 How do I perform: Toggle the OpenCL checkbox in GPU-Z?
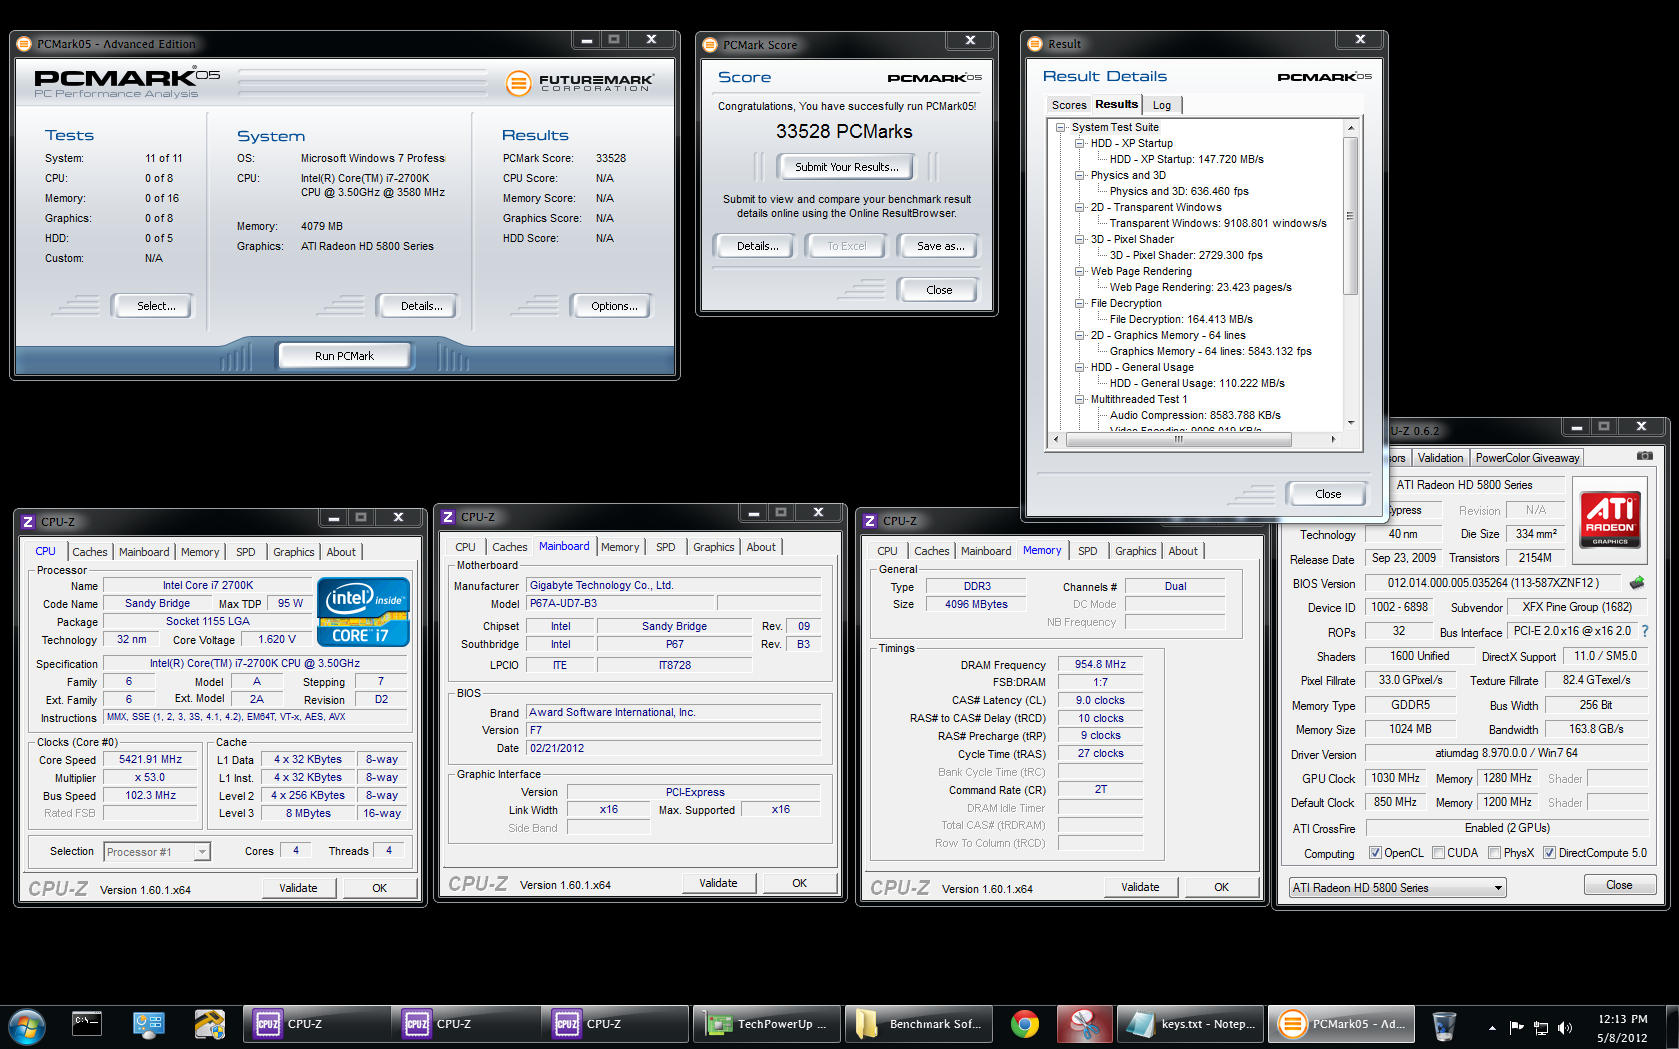[1376, 853]
